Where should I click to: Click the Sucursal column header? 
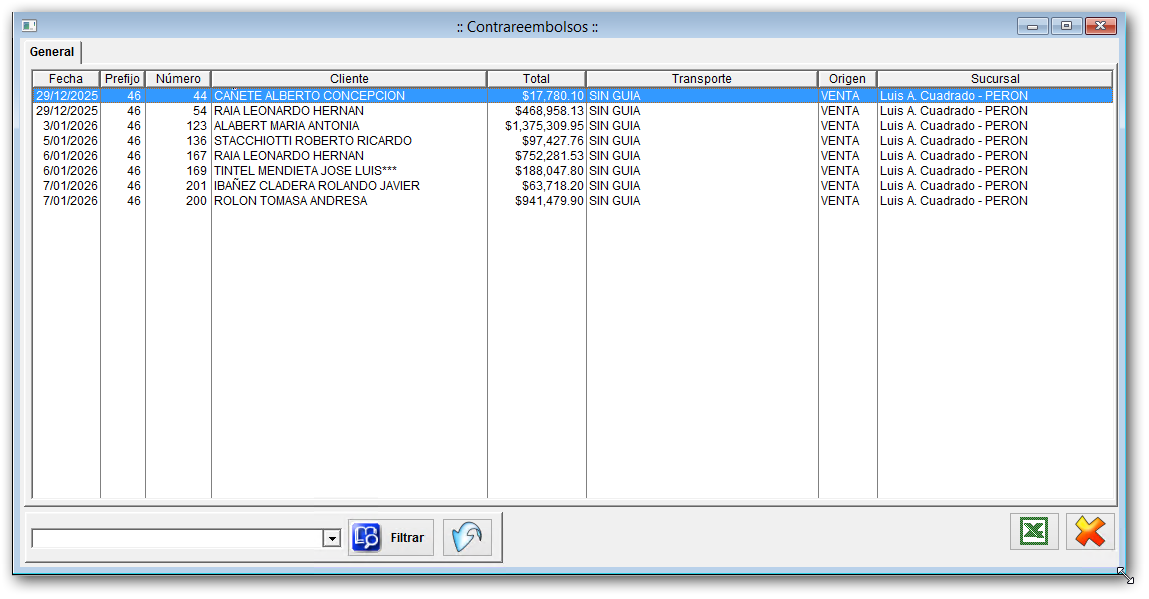(994, 79)
